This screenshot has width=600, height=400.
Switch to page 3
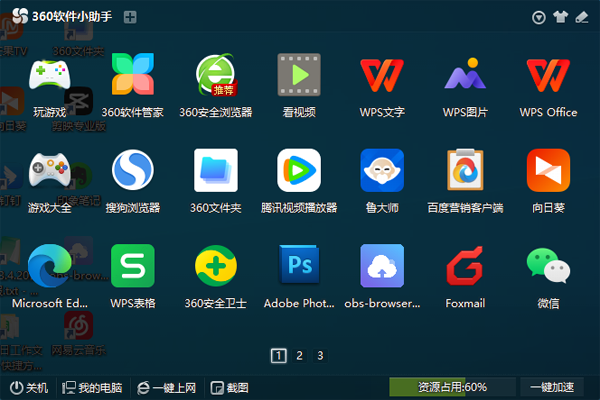coord(320,355)
